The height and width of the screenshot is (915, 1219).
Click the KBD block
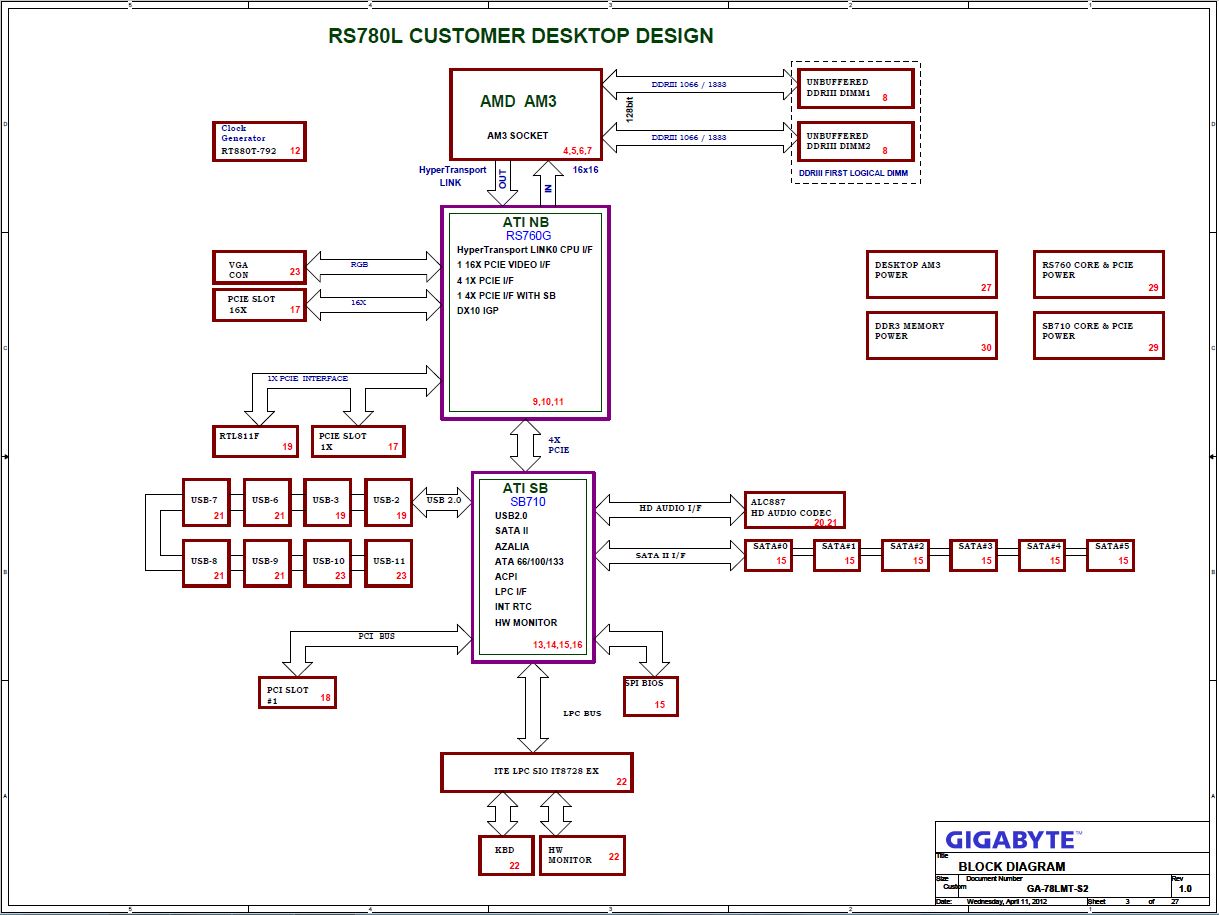click(x=506, y=855)
